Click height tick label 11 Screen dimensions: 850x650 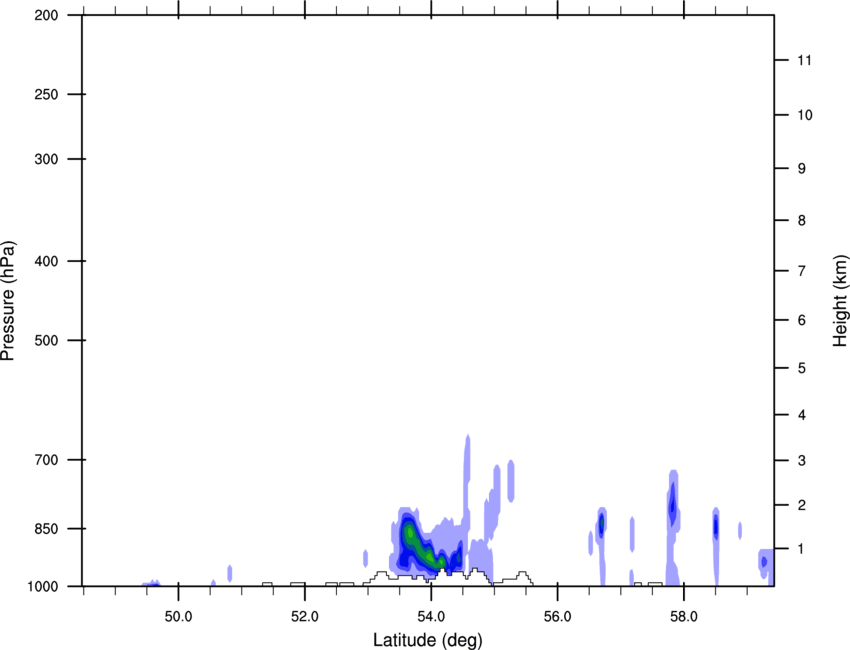[804, 60]
